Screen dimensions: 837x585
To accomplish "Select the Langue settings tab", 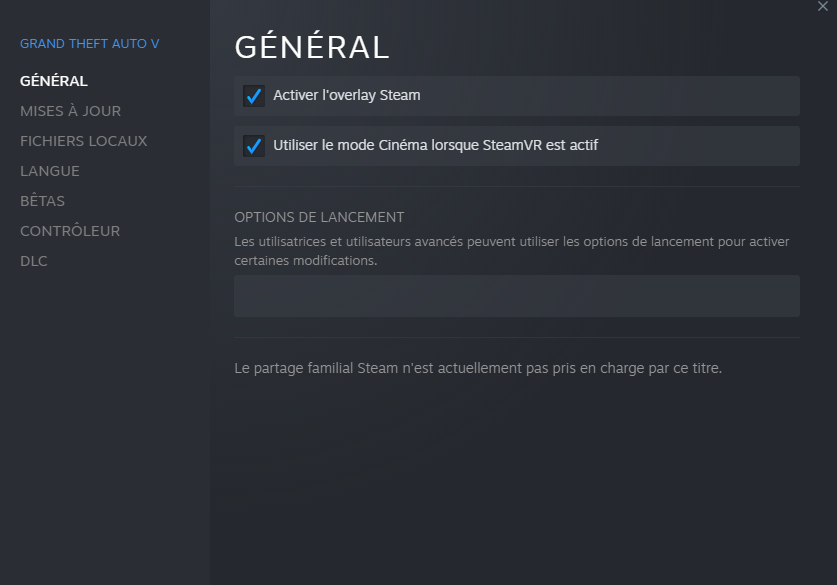I will point(50,171).
